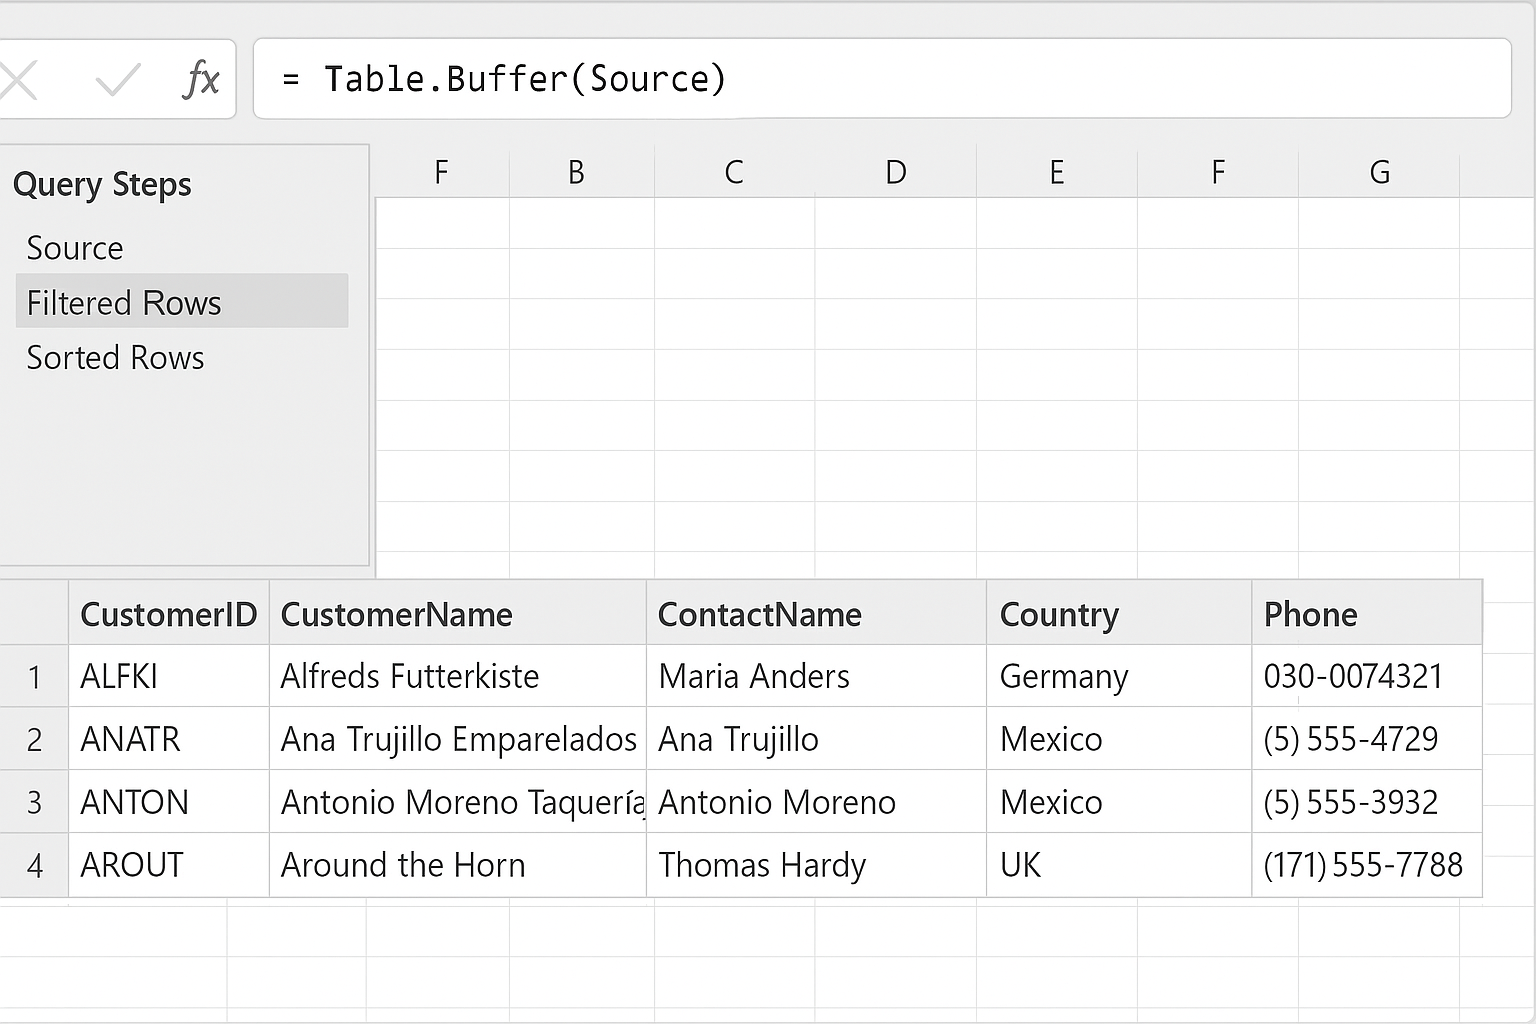This screenshot has width=1536, height=1024.
Task: Select the ALFKI cell
Action: [168, 677]
